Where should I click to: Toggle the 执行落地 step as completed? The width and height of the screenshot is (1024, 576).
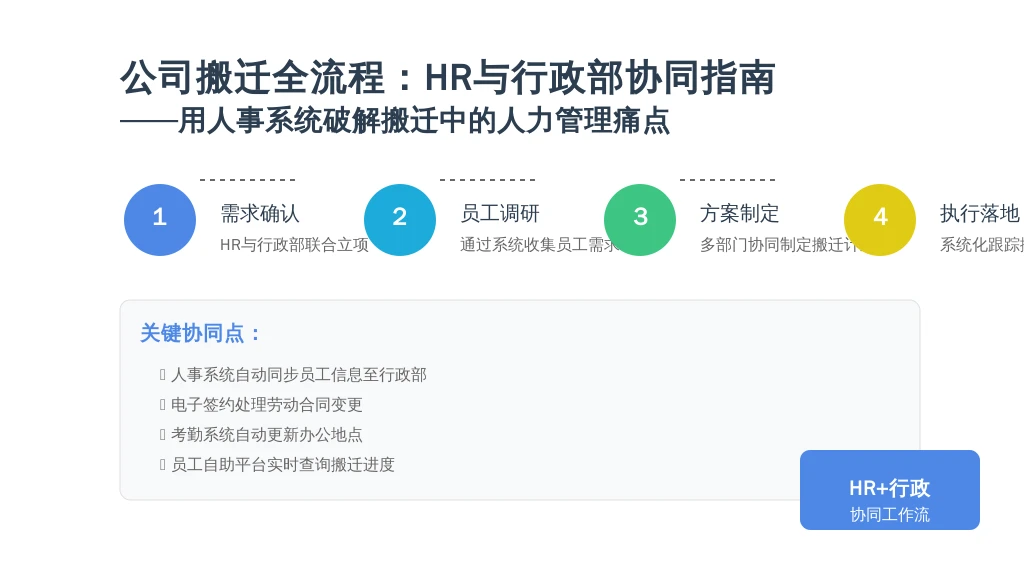[x=978, y=213]
